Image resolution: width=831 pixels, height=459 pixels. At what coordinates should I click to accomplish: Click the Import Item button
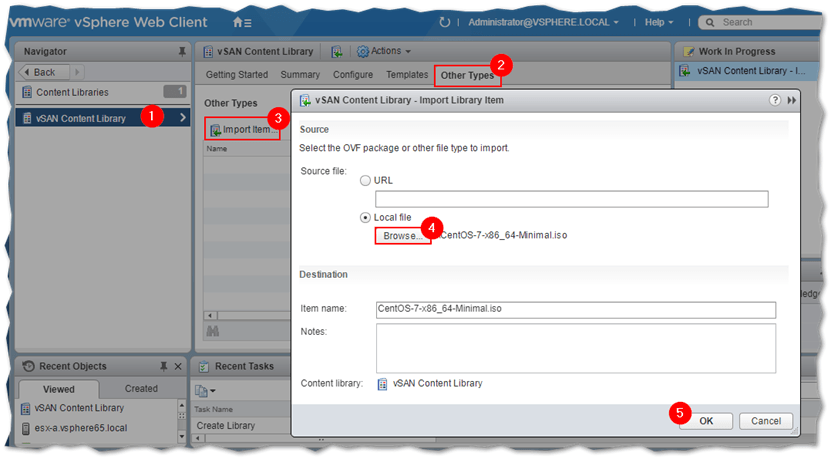(243, 129)
